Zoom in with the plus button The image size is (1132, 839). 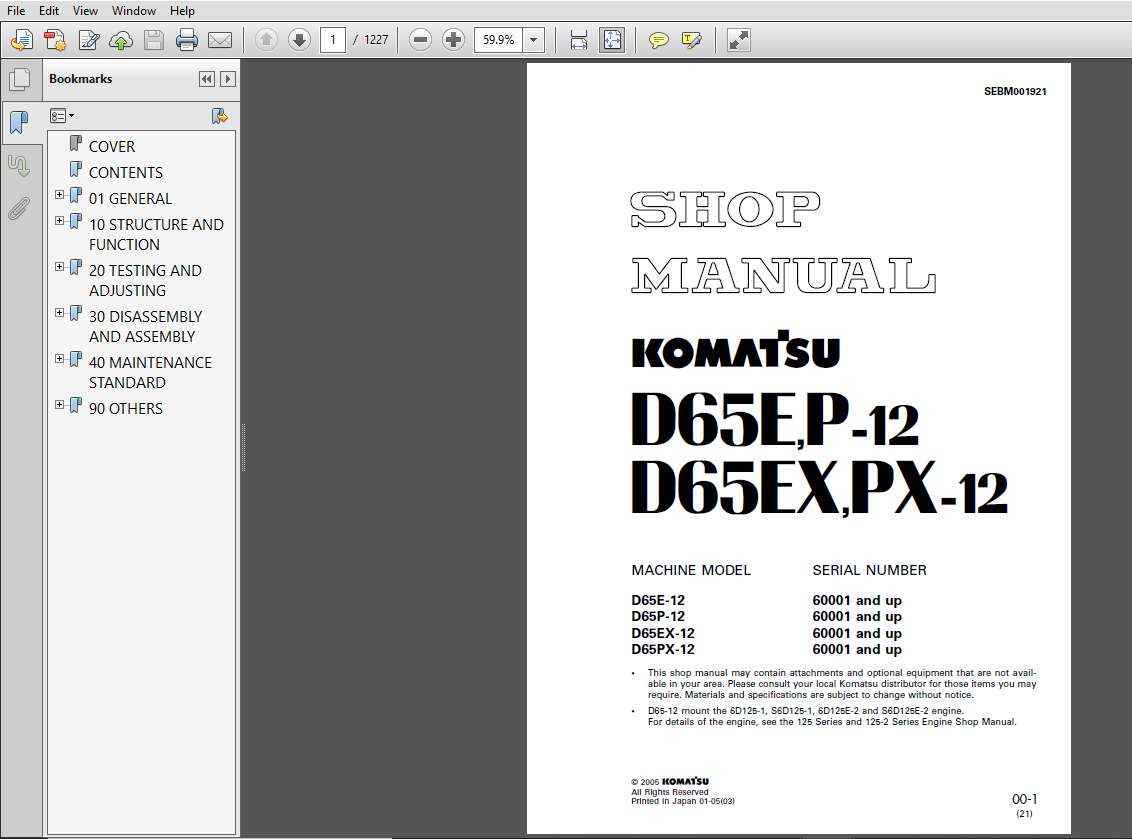pyautogui.click(x=453, y=40)
